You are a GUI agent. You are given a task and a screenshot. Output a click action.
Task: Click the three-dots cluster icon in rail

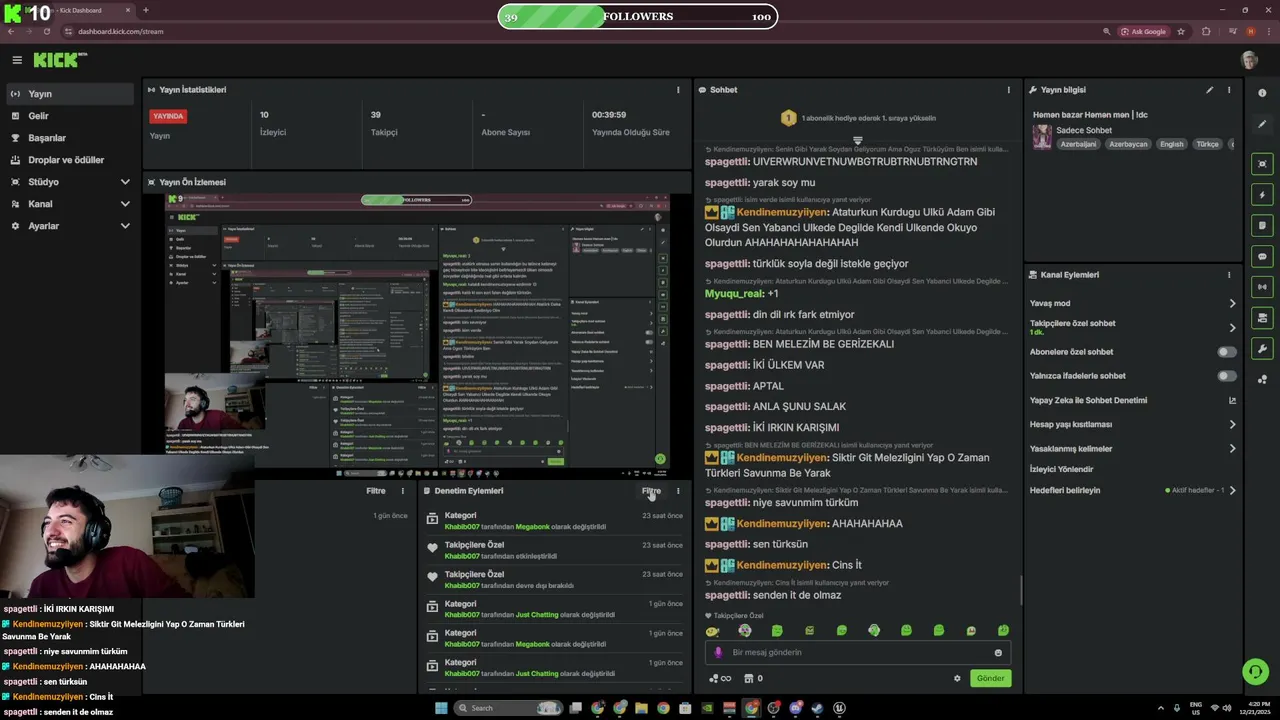coord(1262,379)
